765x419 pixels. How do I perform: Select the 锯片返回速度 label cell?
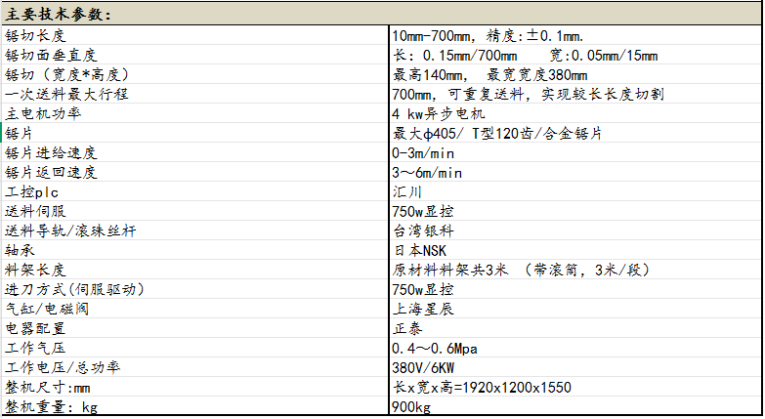click(50, 172)
